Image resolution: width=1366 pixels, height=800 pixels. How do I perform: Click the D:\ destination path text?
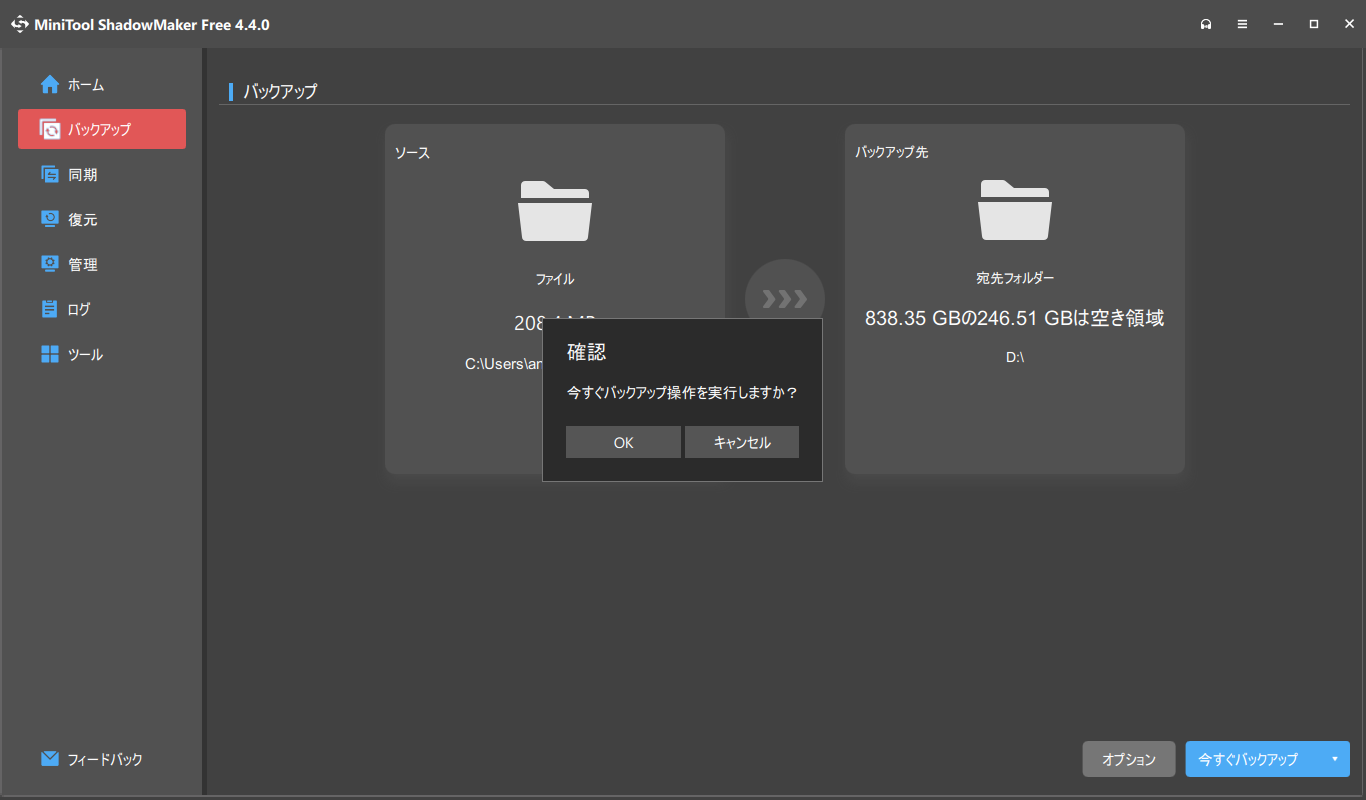point(1014,357)
